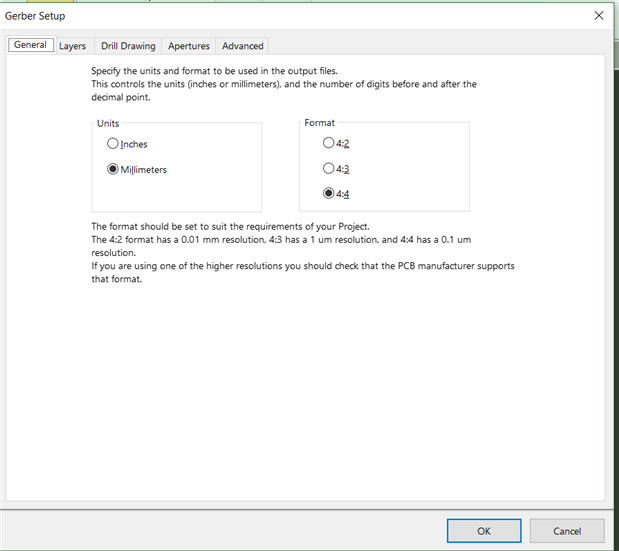Switch to the Layers tab
The image size is (619, 551).
[72, 46]
